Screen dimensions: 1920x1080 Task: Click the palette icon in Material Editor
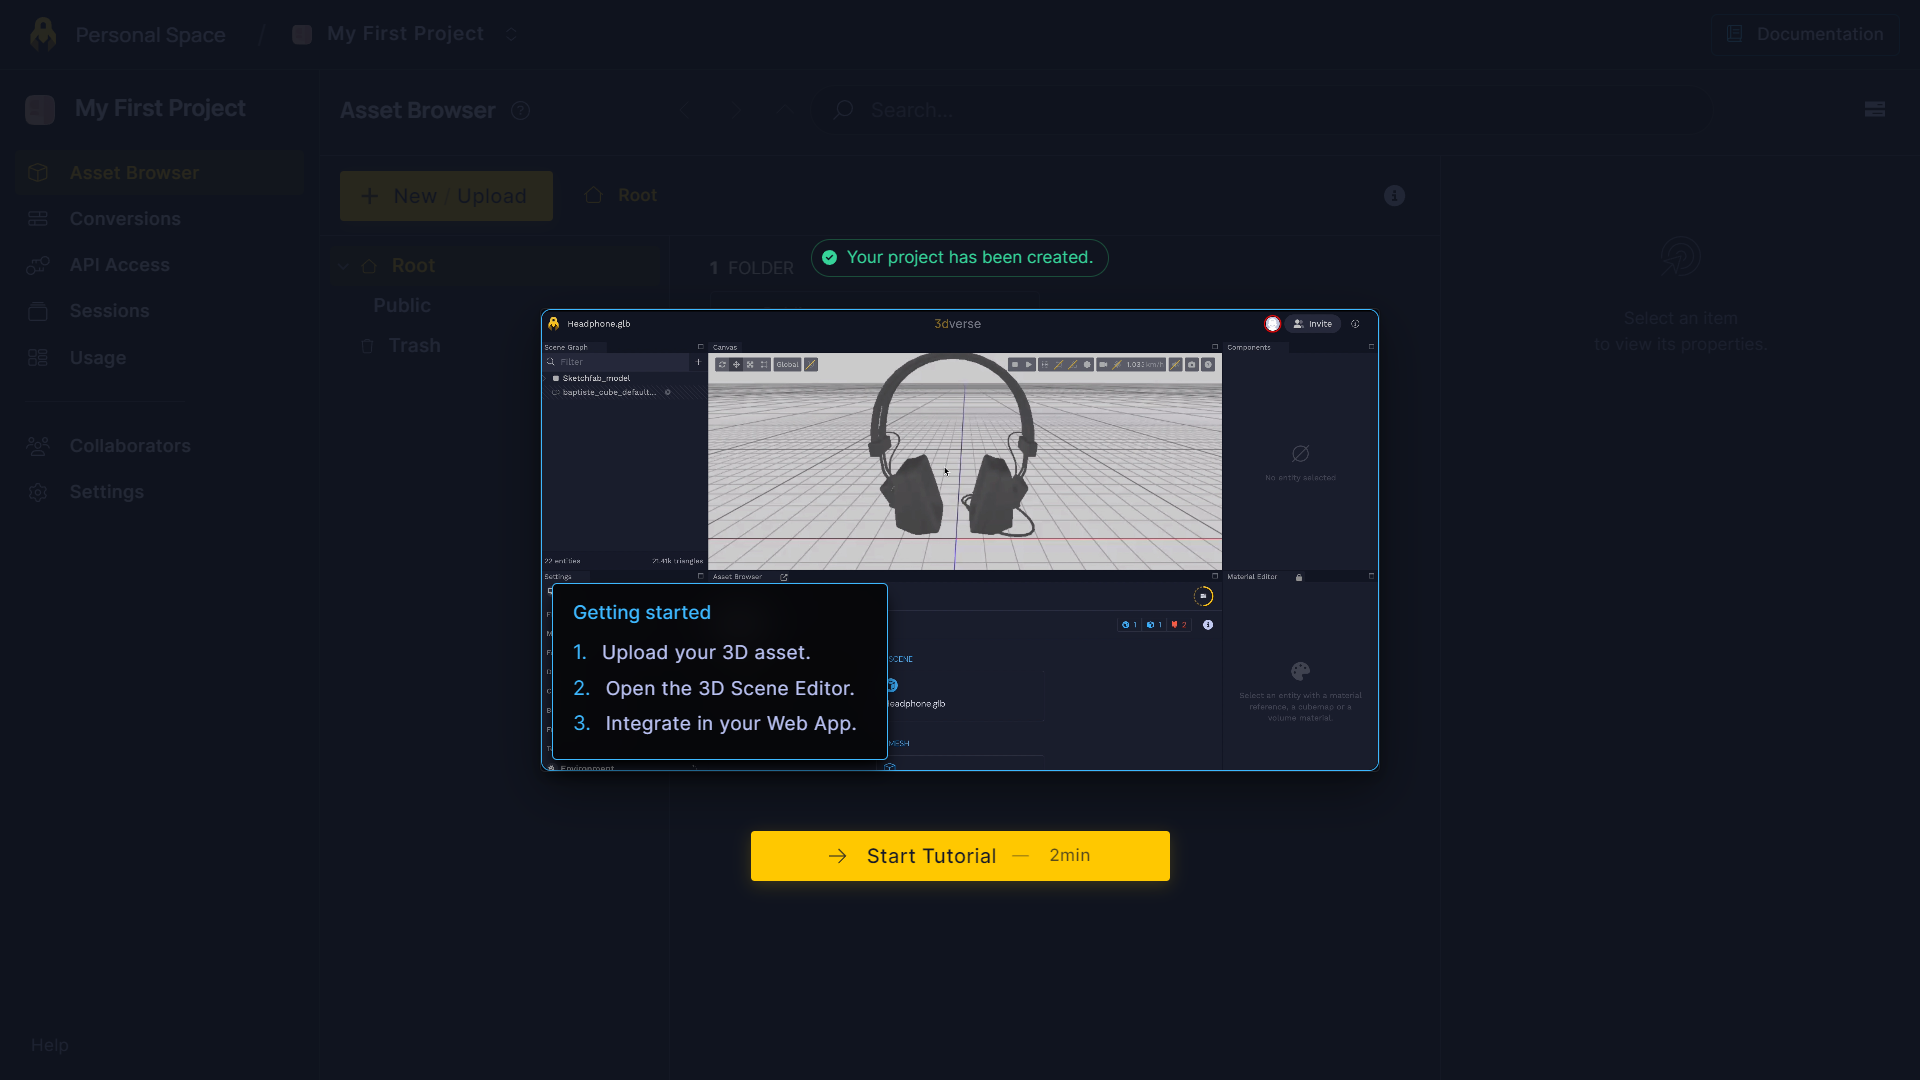1300,671
